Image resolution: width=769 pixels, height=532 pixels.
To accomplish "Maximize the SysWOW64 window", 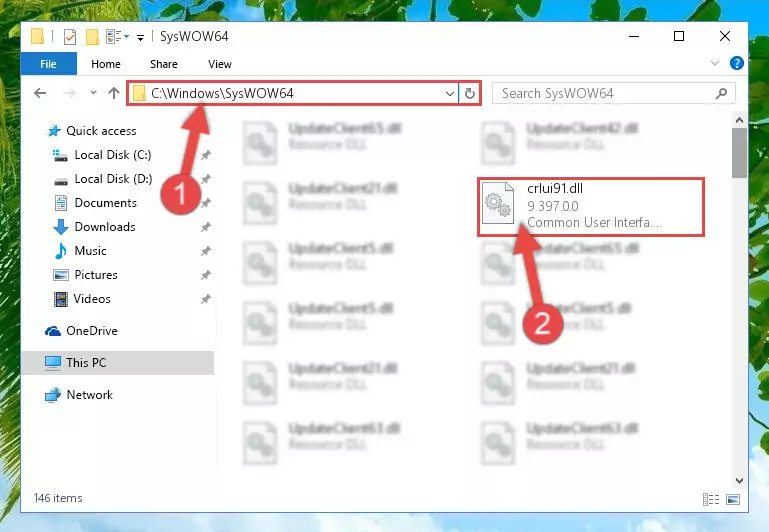I will 679,36.
